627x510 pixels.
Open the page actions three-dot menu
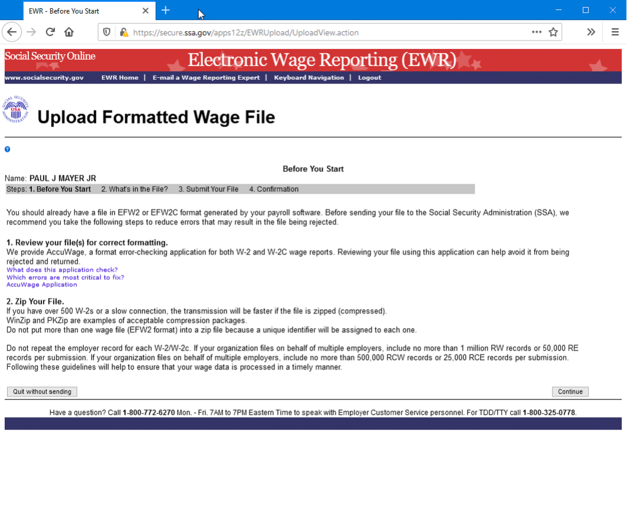536,32
